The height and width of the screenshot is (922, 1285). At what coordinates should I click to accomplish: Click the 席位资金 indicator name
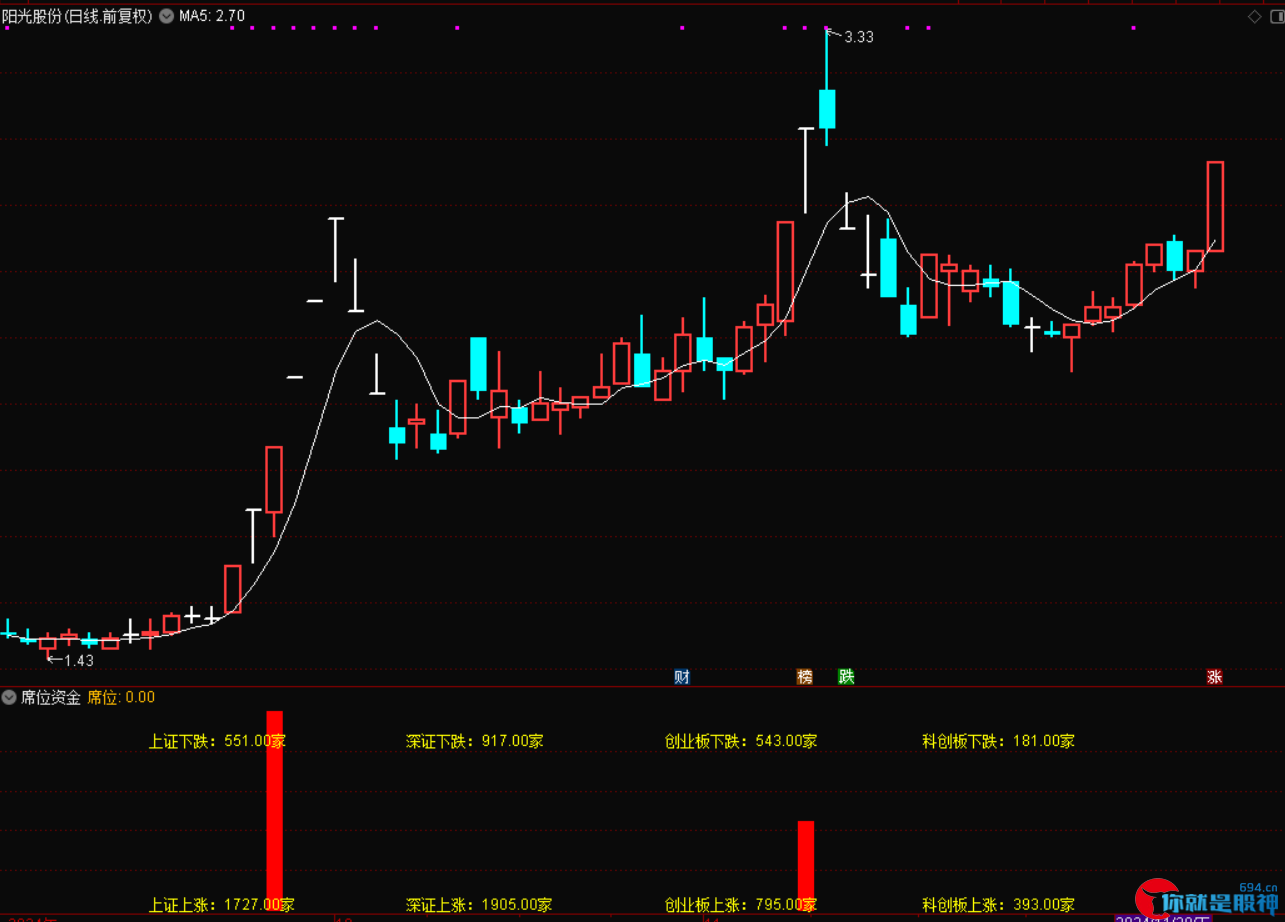click(51, 697)
